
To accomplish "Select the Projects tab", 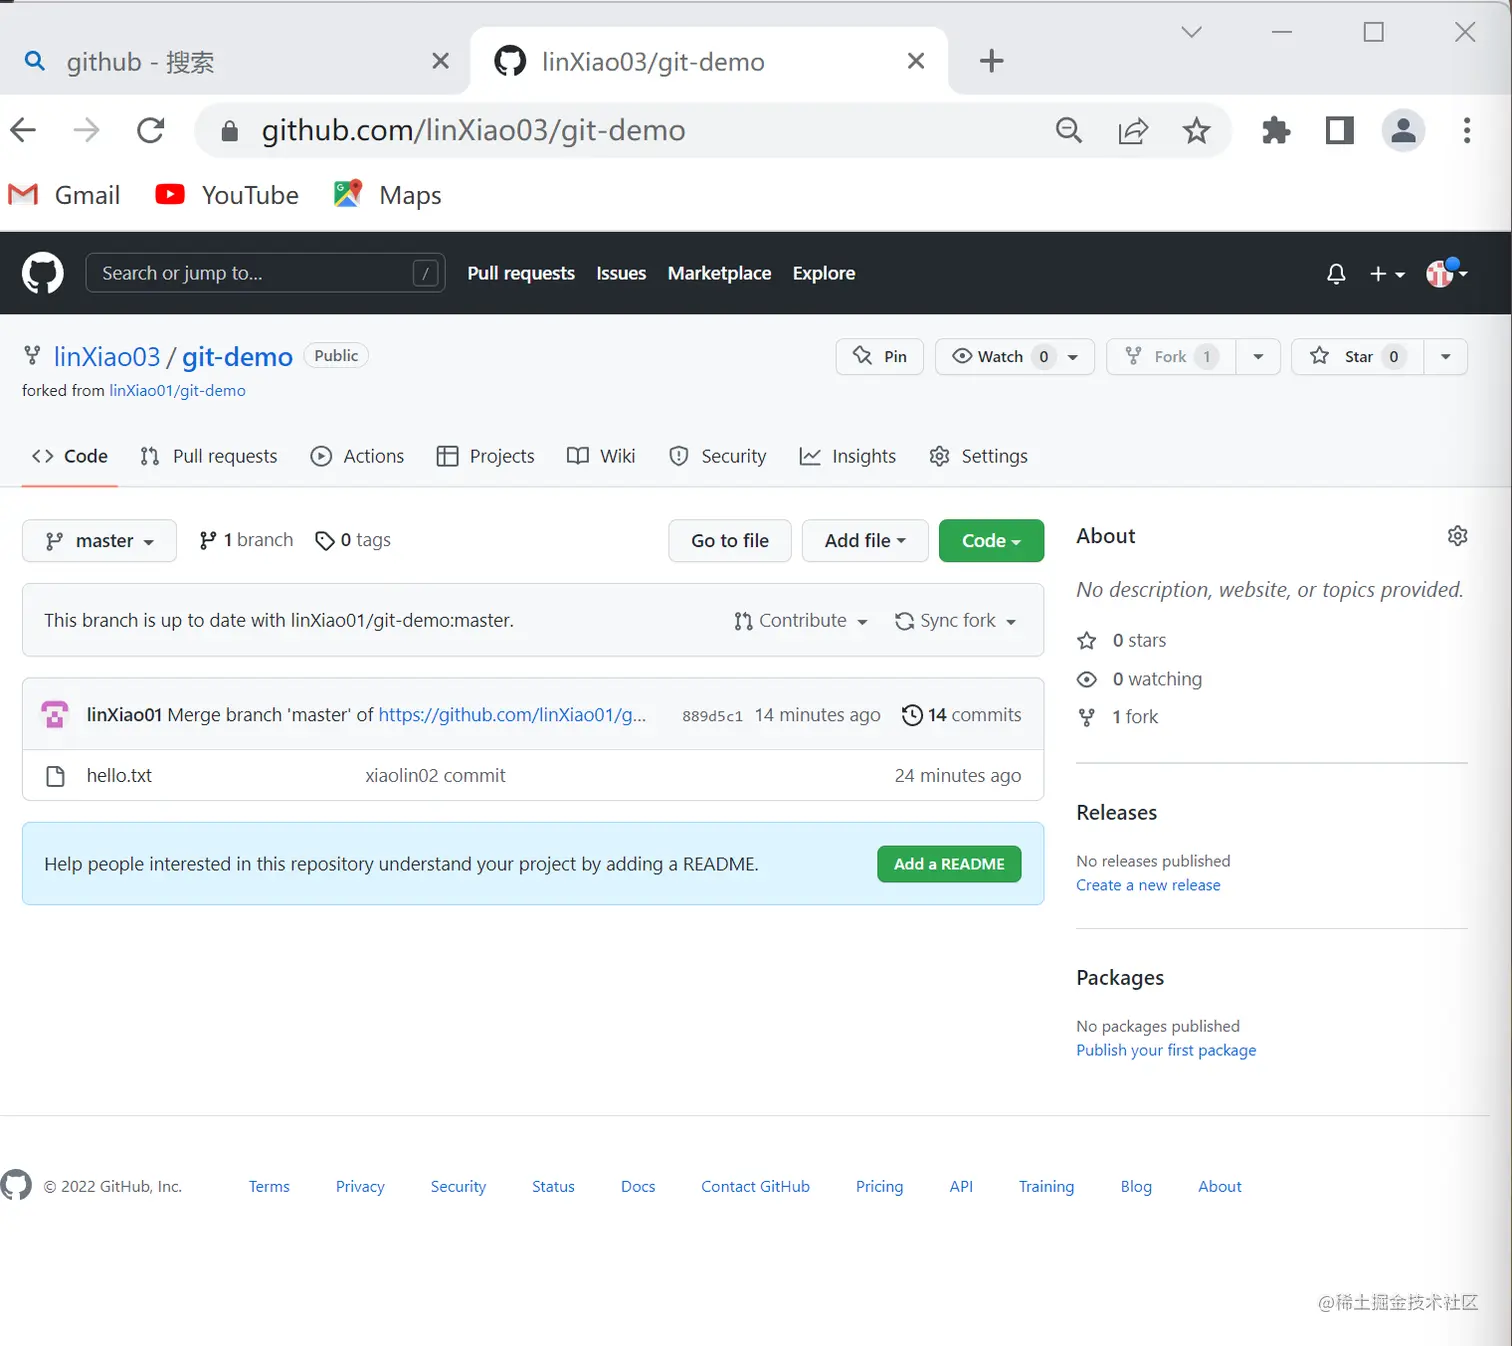I will (x=486, y=456).
